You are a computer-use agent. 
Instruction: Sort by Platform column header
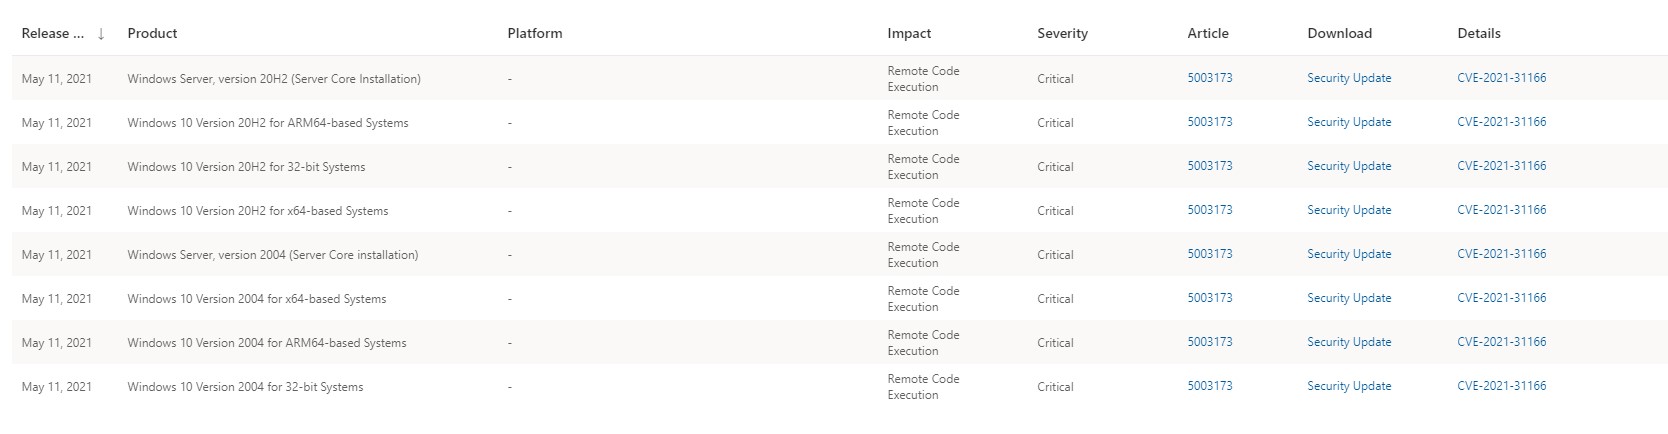click(535, 33)
